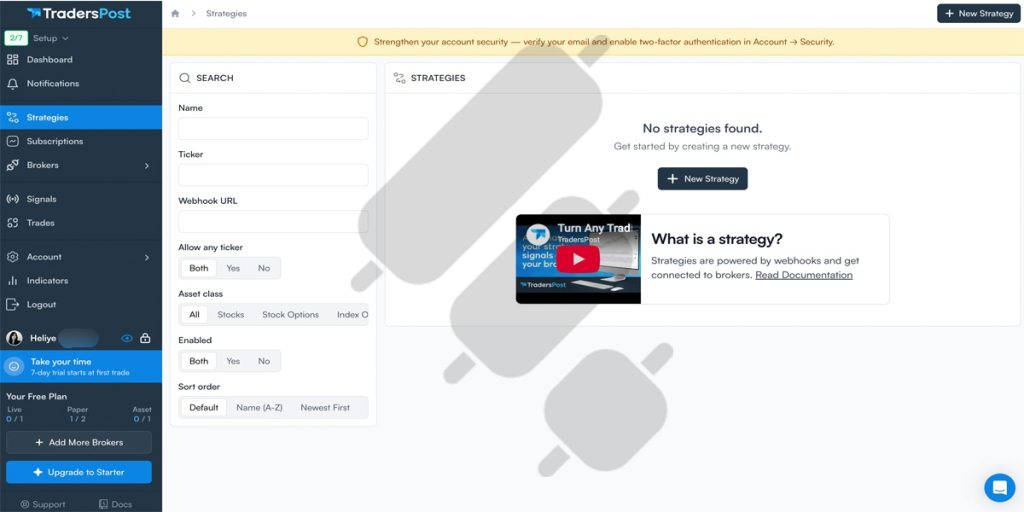Click the central New Strategy button
Screen dimensions: 1024x512
click(x=703, y=179)
